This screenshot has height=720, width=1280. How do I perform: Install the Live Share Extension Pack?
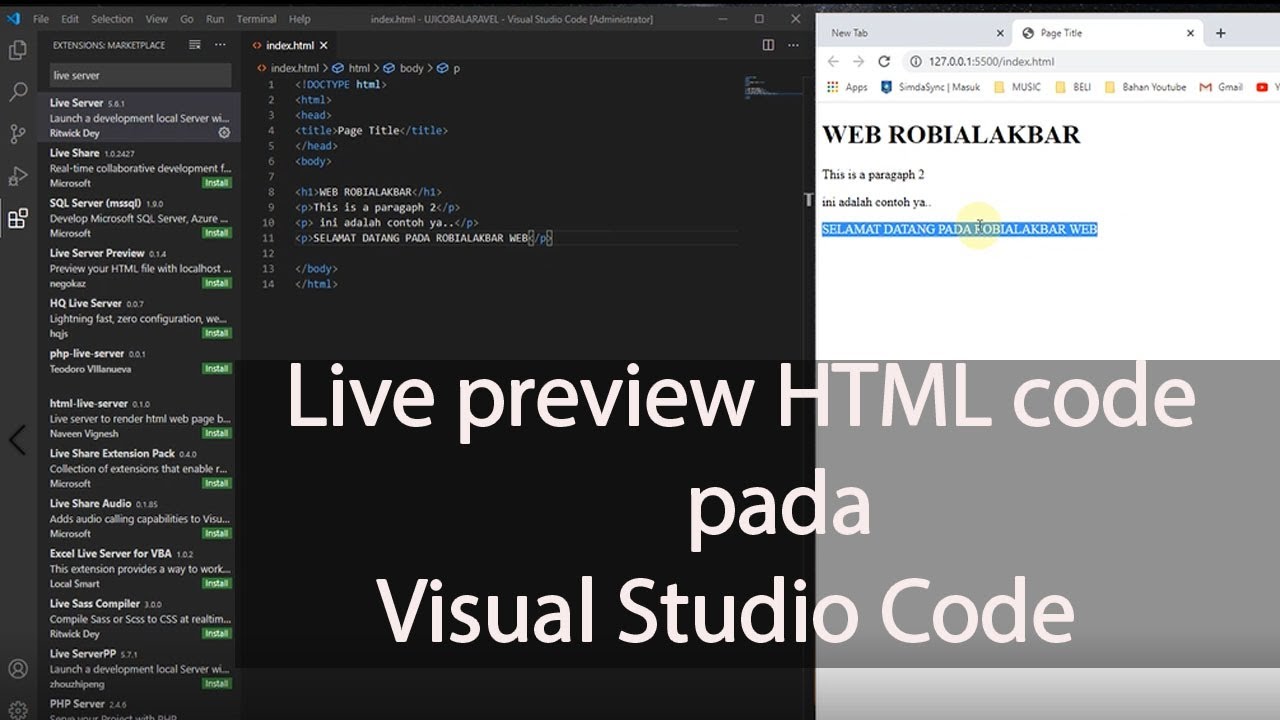(x=217, y=484)
